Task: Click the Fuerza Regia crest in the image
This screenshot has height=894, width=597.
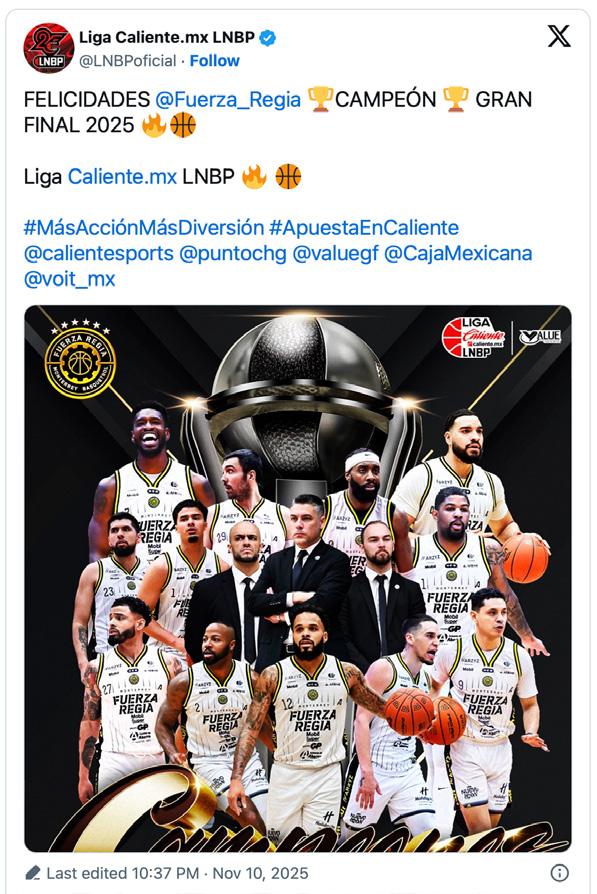Action: tap(80, 360)
